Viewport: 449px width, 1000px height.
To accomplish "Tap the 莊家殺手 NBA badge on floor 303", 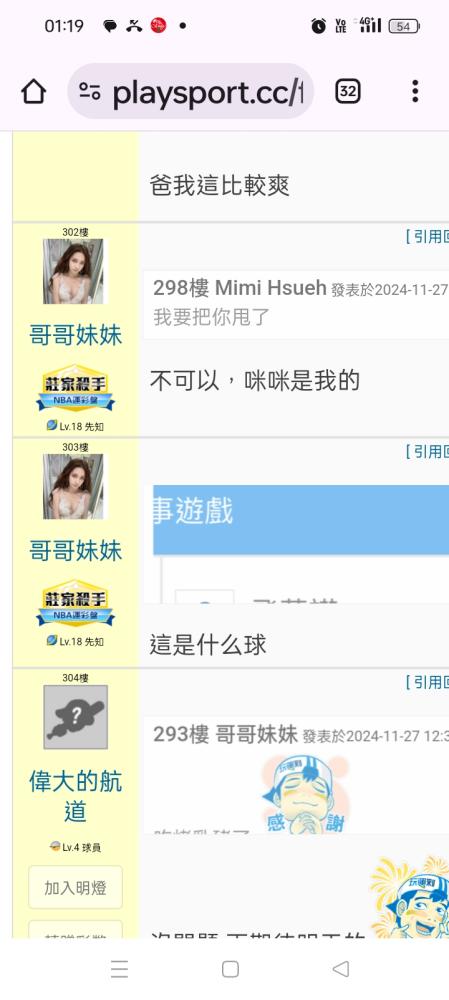I will [x=75, y=603].
